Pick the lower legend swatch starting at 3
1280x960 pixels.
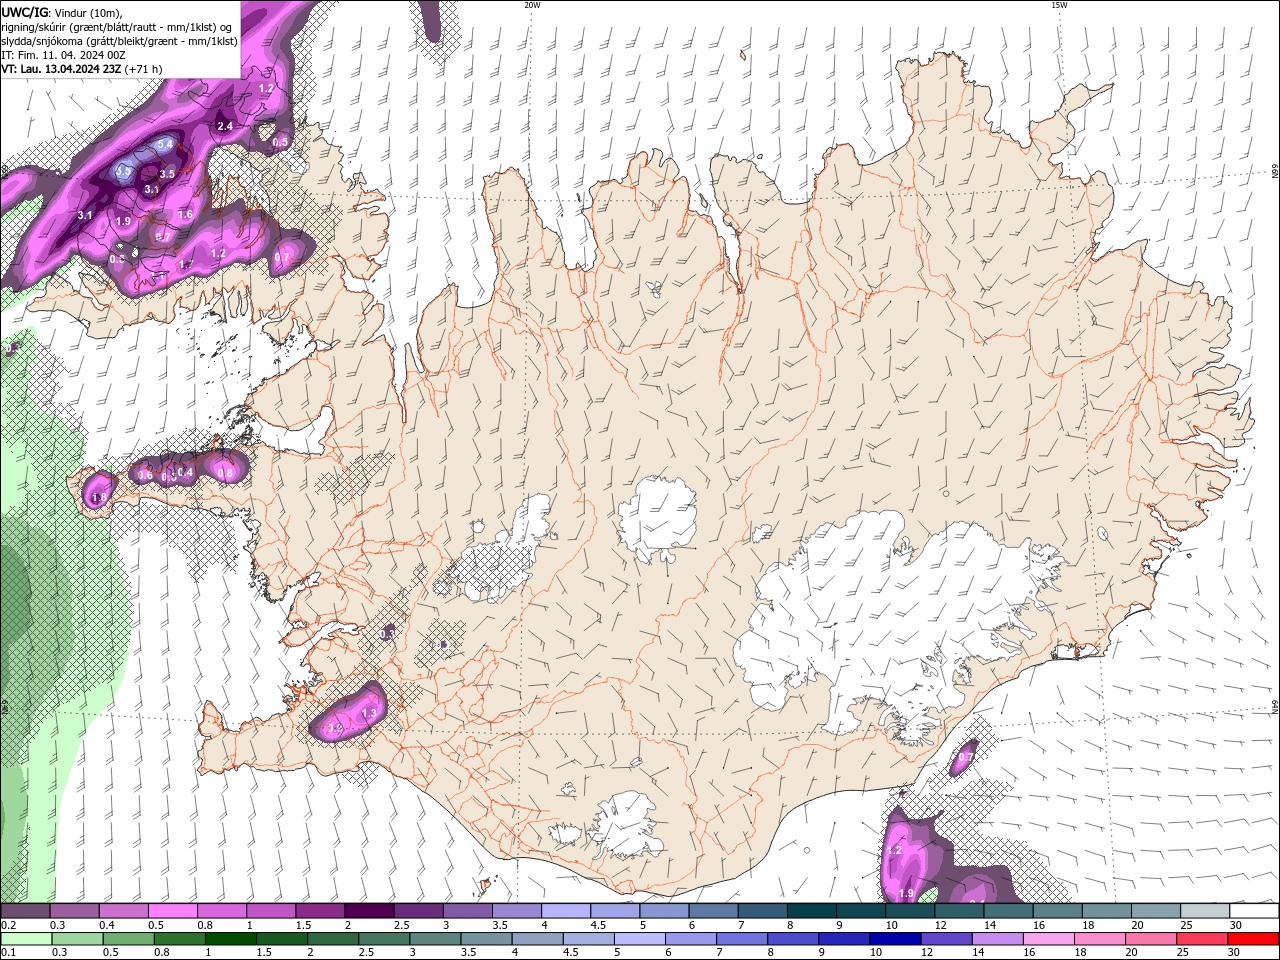[x=434, y=939]
